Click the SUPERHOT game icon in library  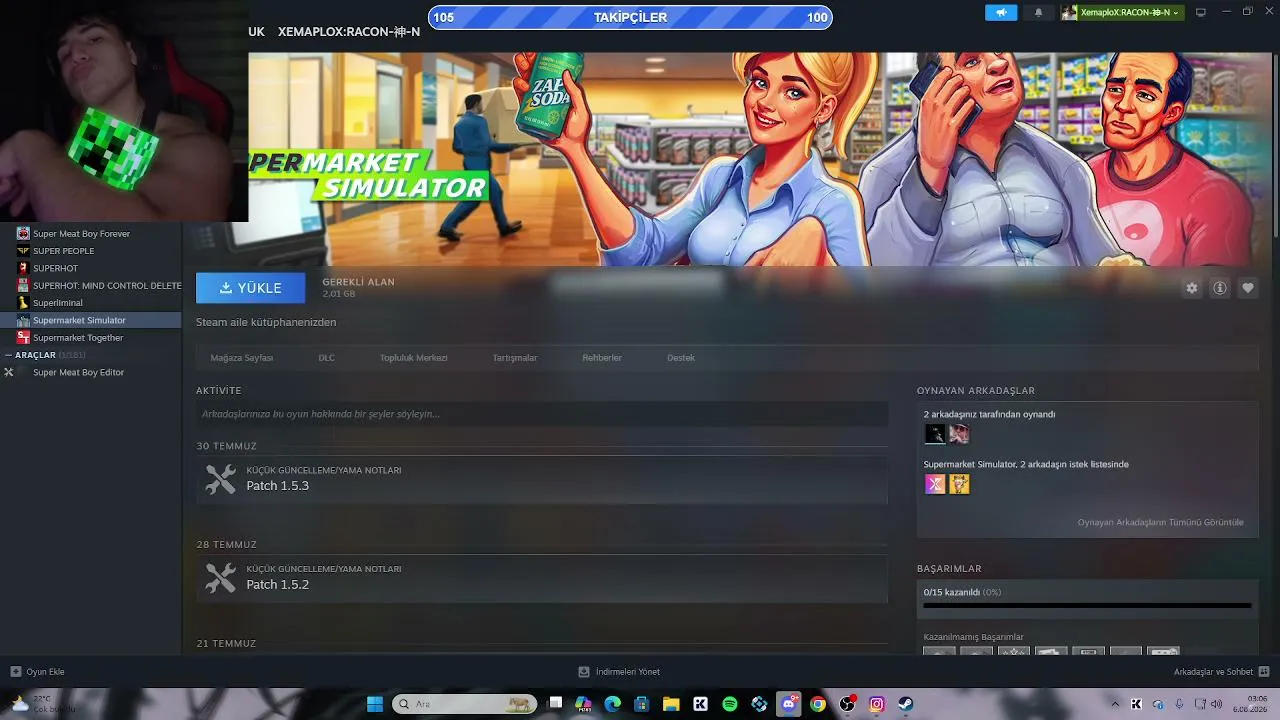23,268
